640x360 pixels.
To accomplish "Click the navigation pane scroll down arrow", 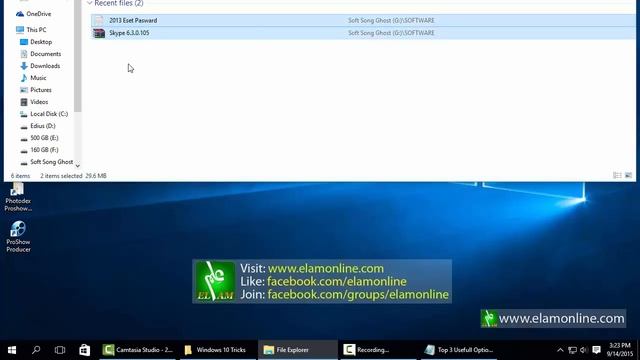I will (x=78, y=166).
